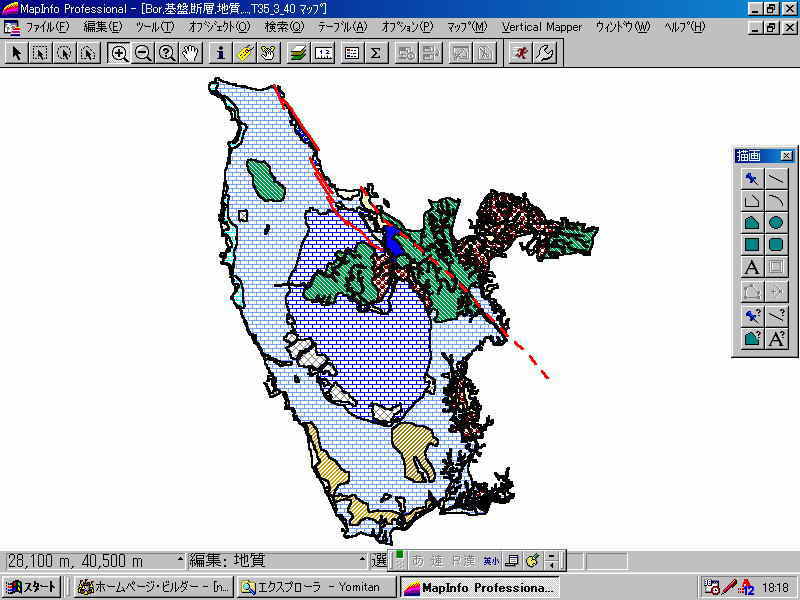Viewport: 800px width, 600px height.
Task: Open the Region Style picker button
Action: 752,338
